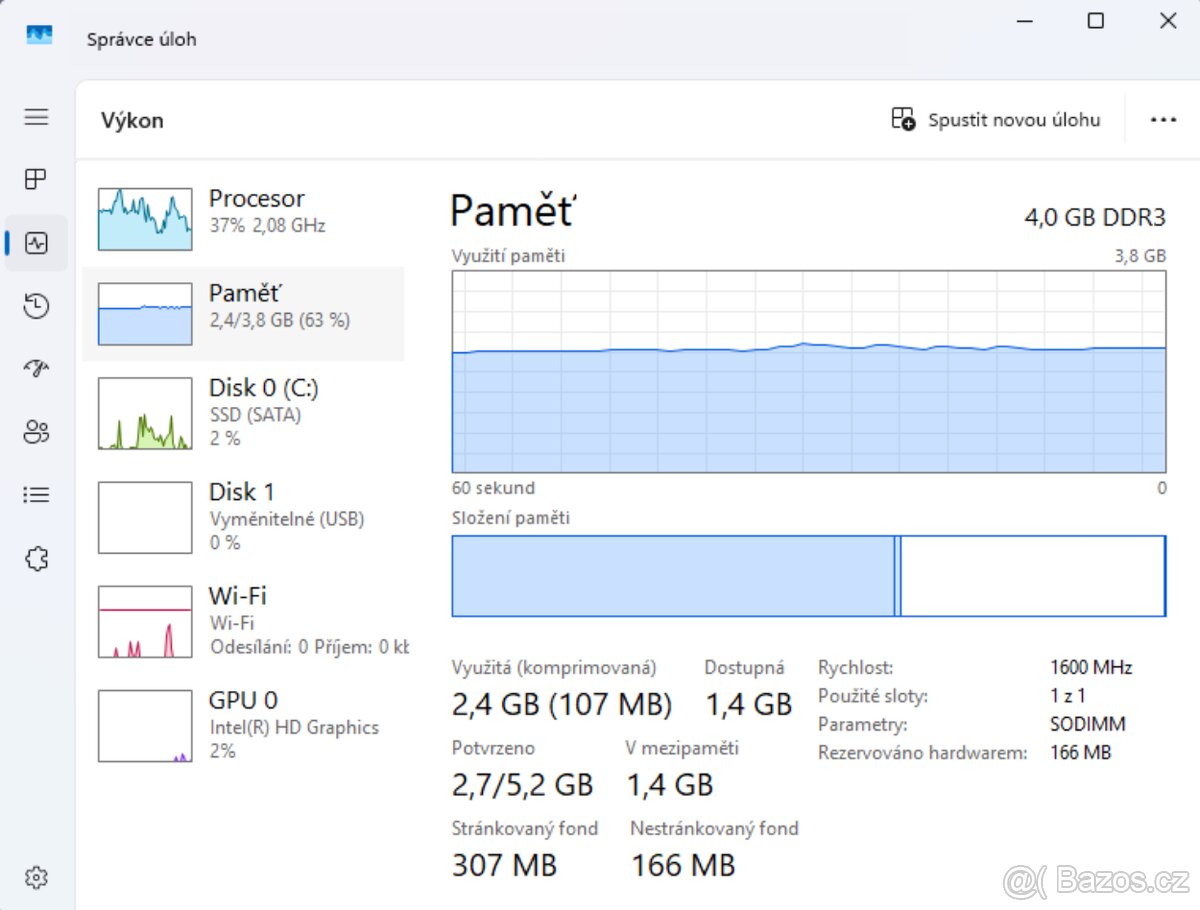Maximize the Task Manager window

[x=1096, y=21]
